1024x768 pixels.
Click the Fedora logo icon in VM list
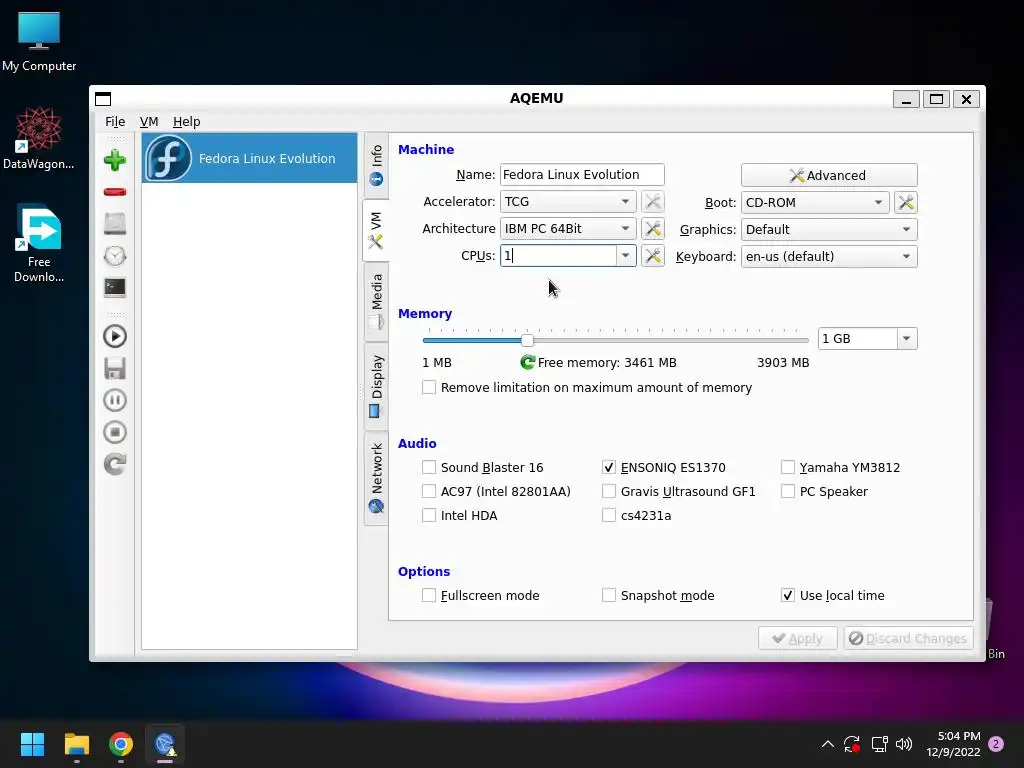(x=168, y=158)
